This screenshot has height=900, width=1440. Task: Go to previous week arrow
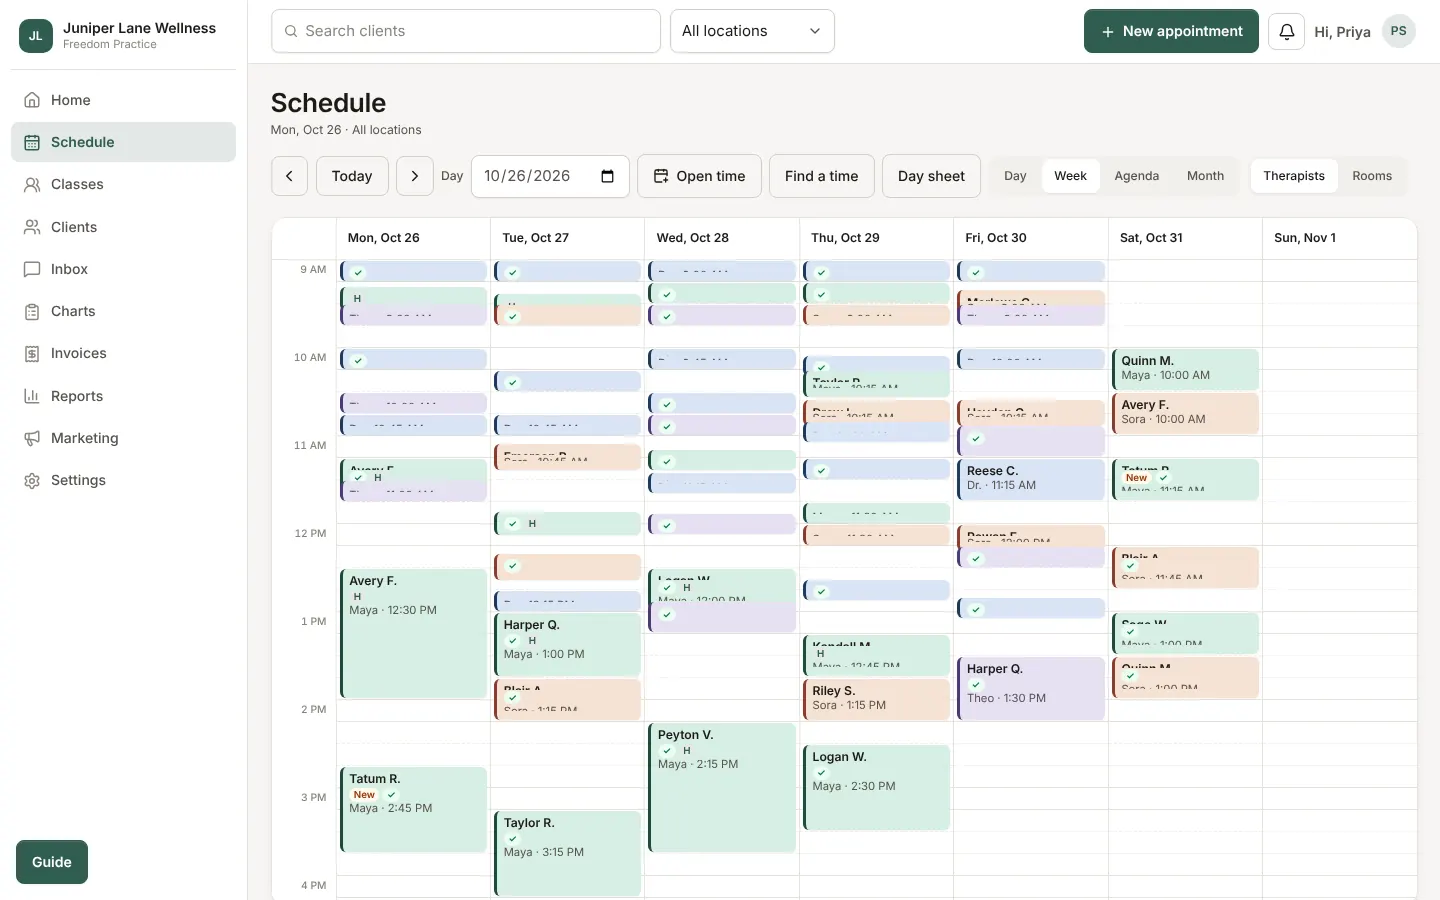pyautogui.click(x=289, y=176)
